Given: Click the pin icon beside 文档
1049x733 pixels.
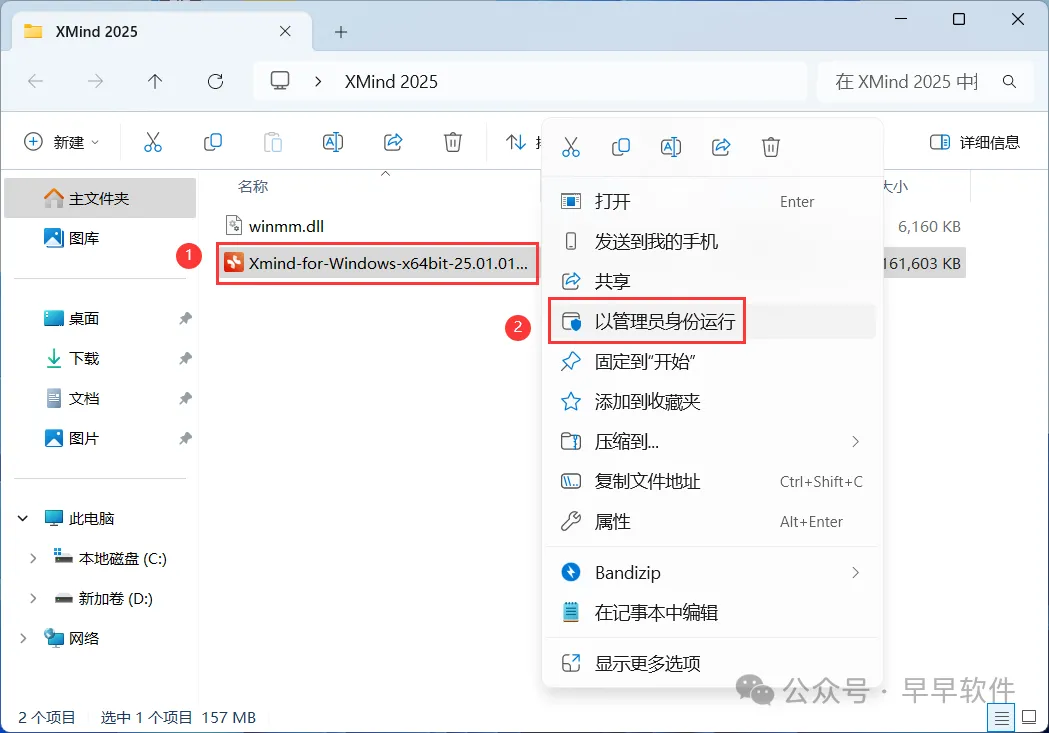Looking at the screenshot, I should pos(185,399).
